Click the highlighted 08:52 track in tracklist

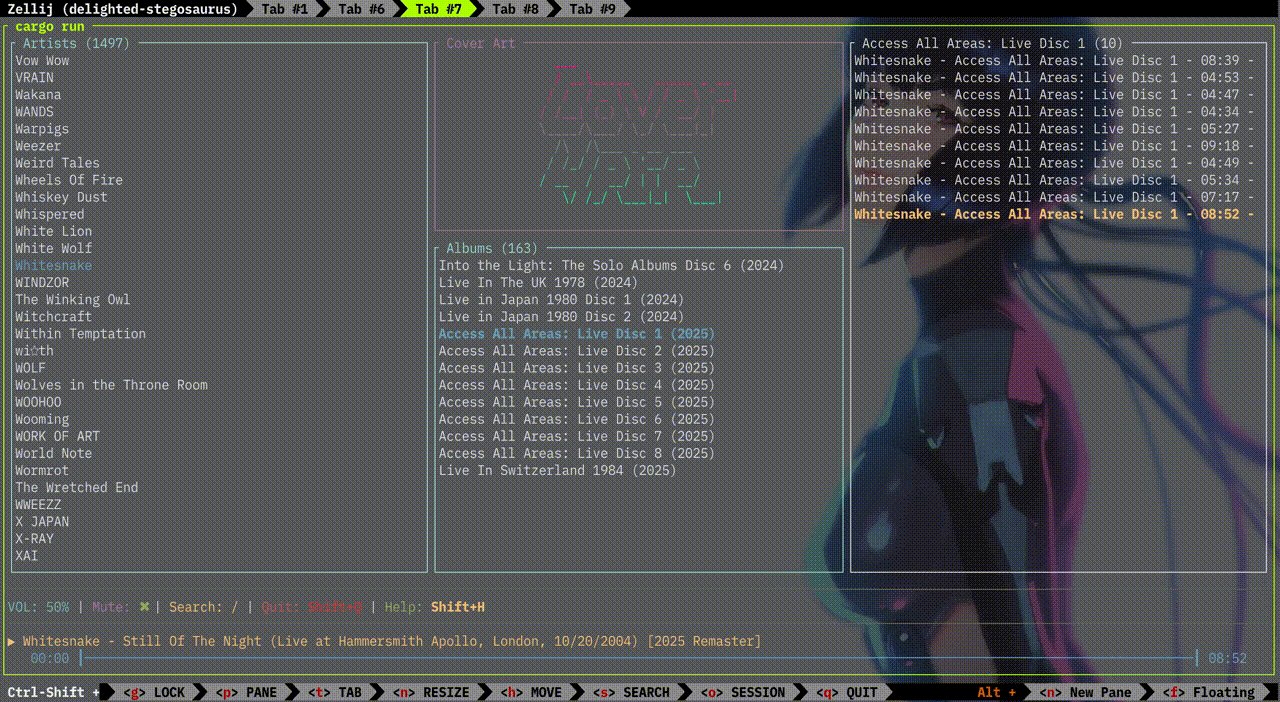(1053, 214)
